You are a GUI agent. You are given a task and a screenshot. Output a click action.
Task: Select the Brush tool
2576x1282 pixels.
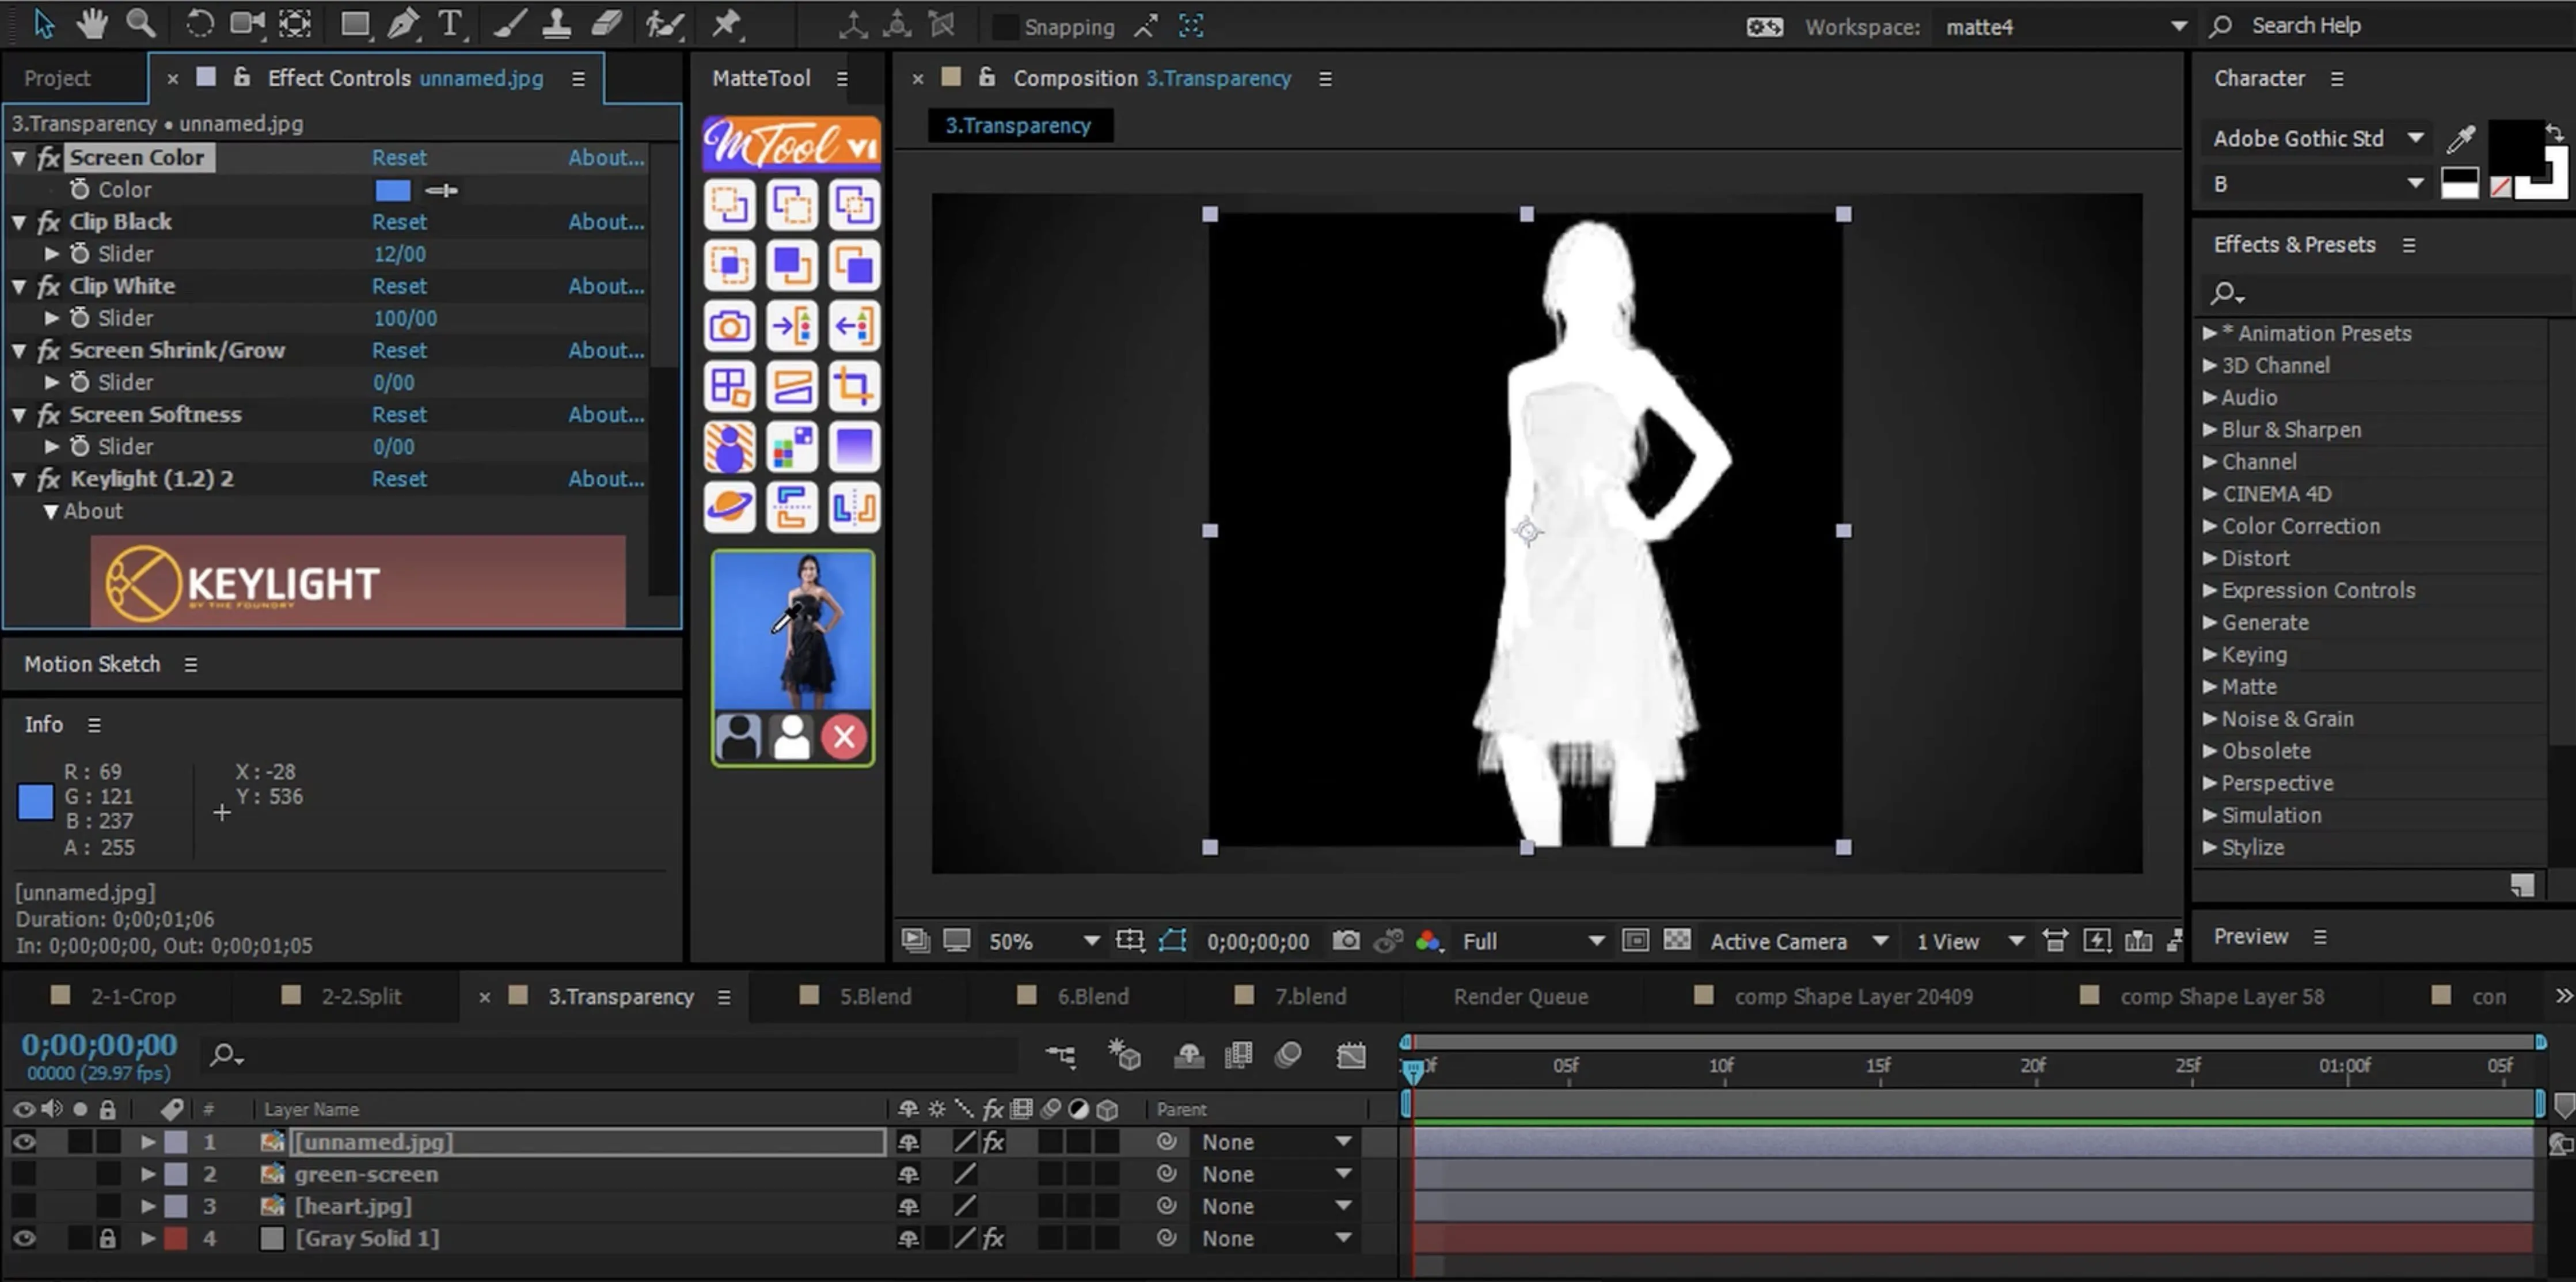pyautogui.click(x=510, y=24)
